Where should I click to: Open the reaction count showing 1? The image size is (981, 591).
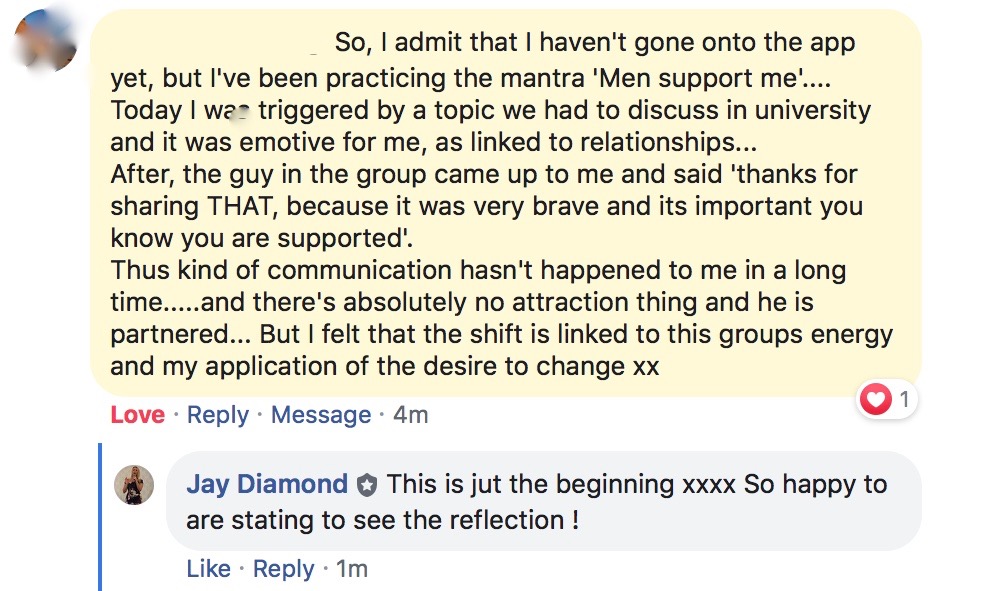pos(904,400)
